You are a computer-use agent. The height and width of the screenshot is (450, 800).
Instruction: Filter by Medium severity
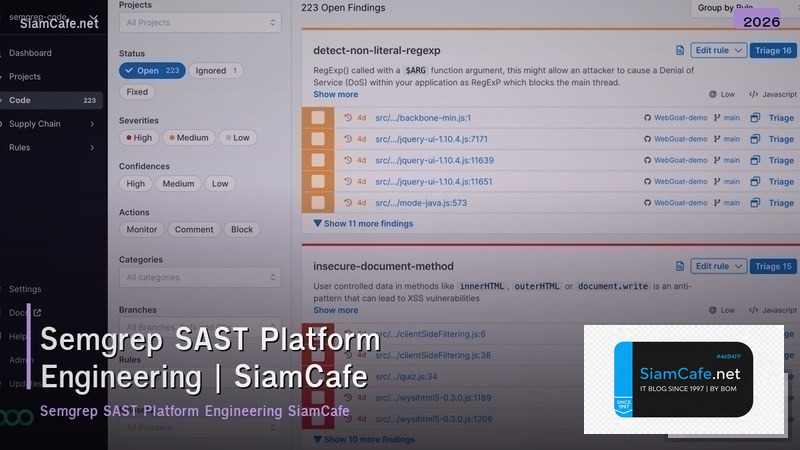coord(189,138)
